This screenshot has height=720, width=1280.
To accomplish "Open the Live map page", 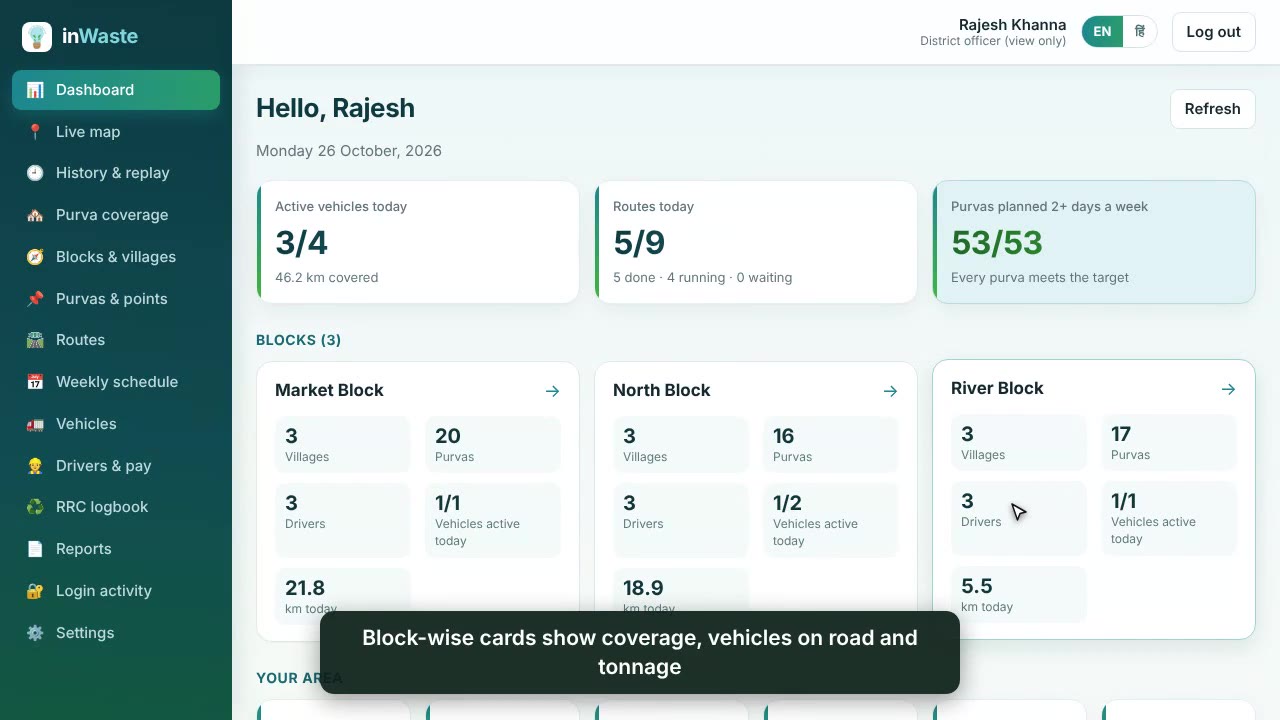I will 116,132.
